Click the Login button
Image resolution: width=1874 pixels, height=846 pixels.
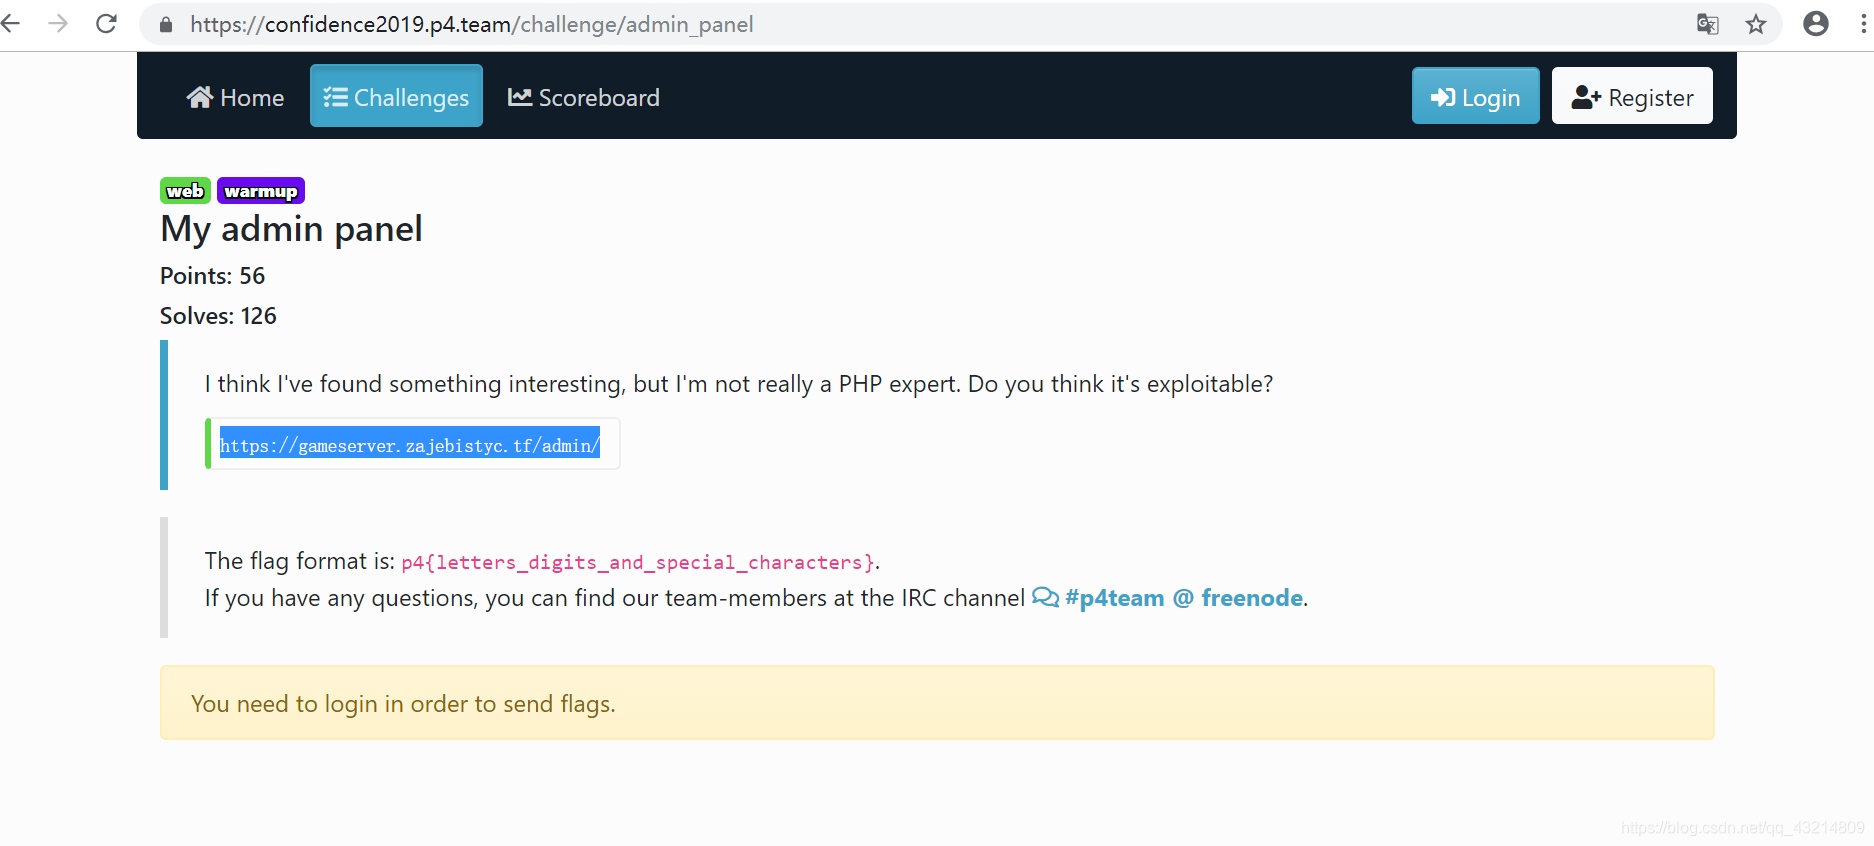click(1475, 96)
